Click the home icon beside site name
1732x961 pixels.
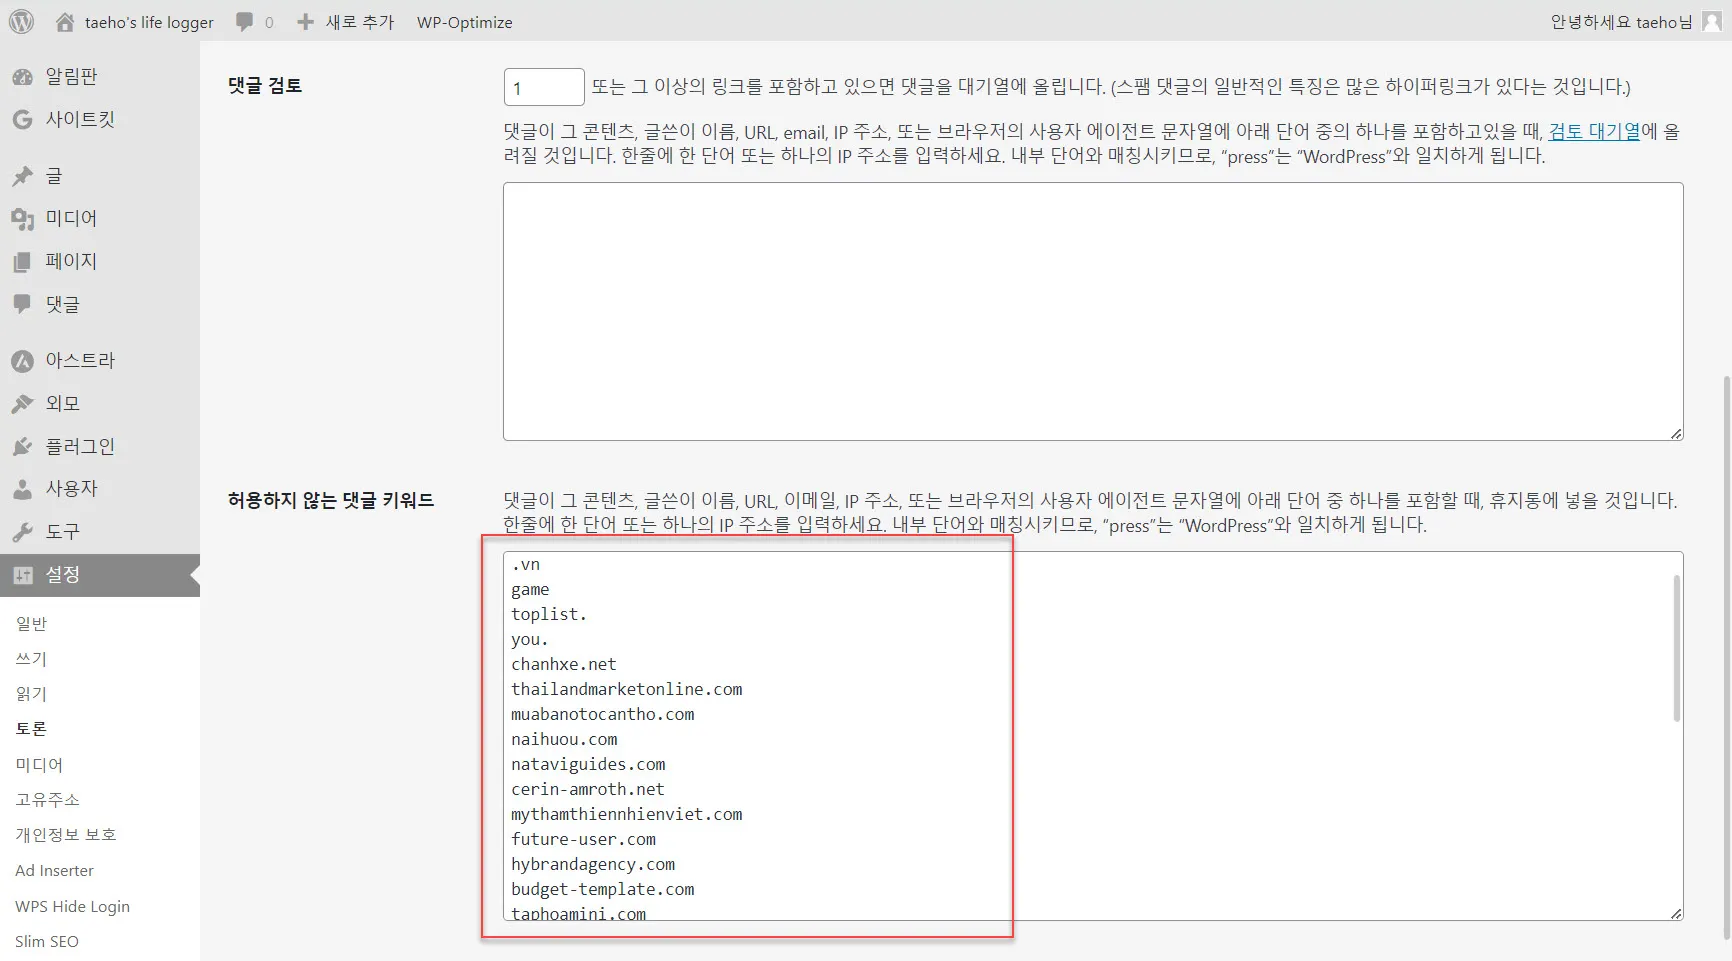[x=65, y=21]
